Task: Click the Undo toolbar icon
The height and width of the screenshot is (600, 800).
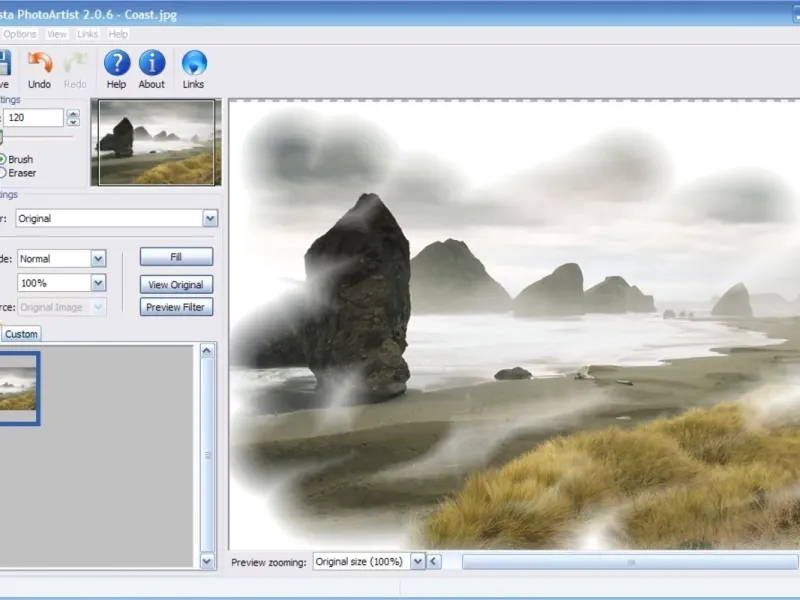Action: point(40,63)
